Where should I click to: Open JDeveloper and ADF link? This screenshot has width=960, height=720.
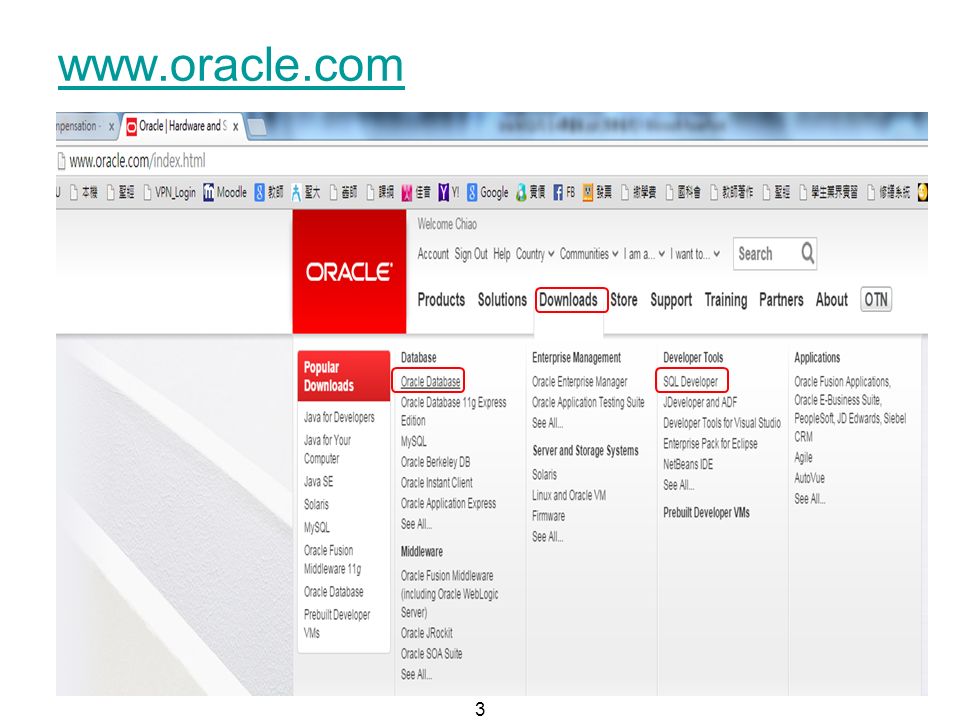point(700,402)
